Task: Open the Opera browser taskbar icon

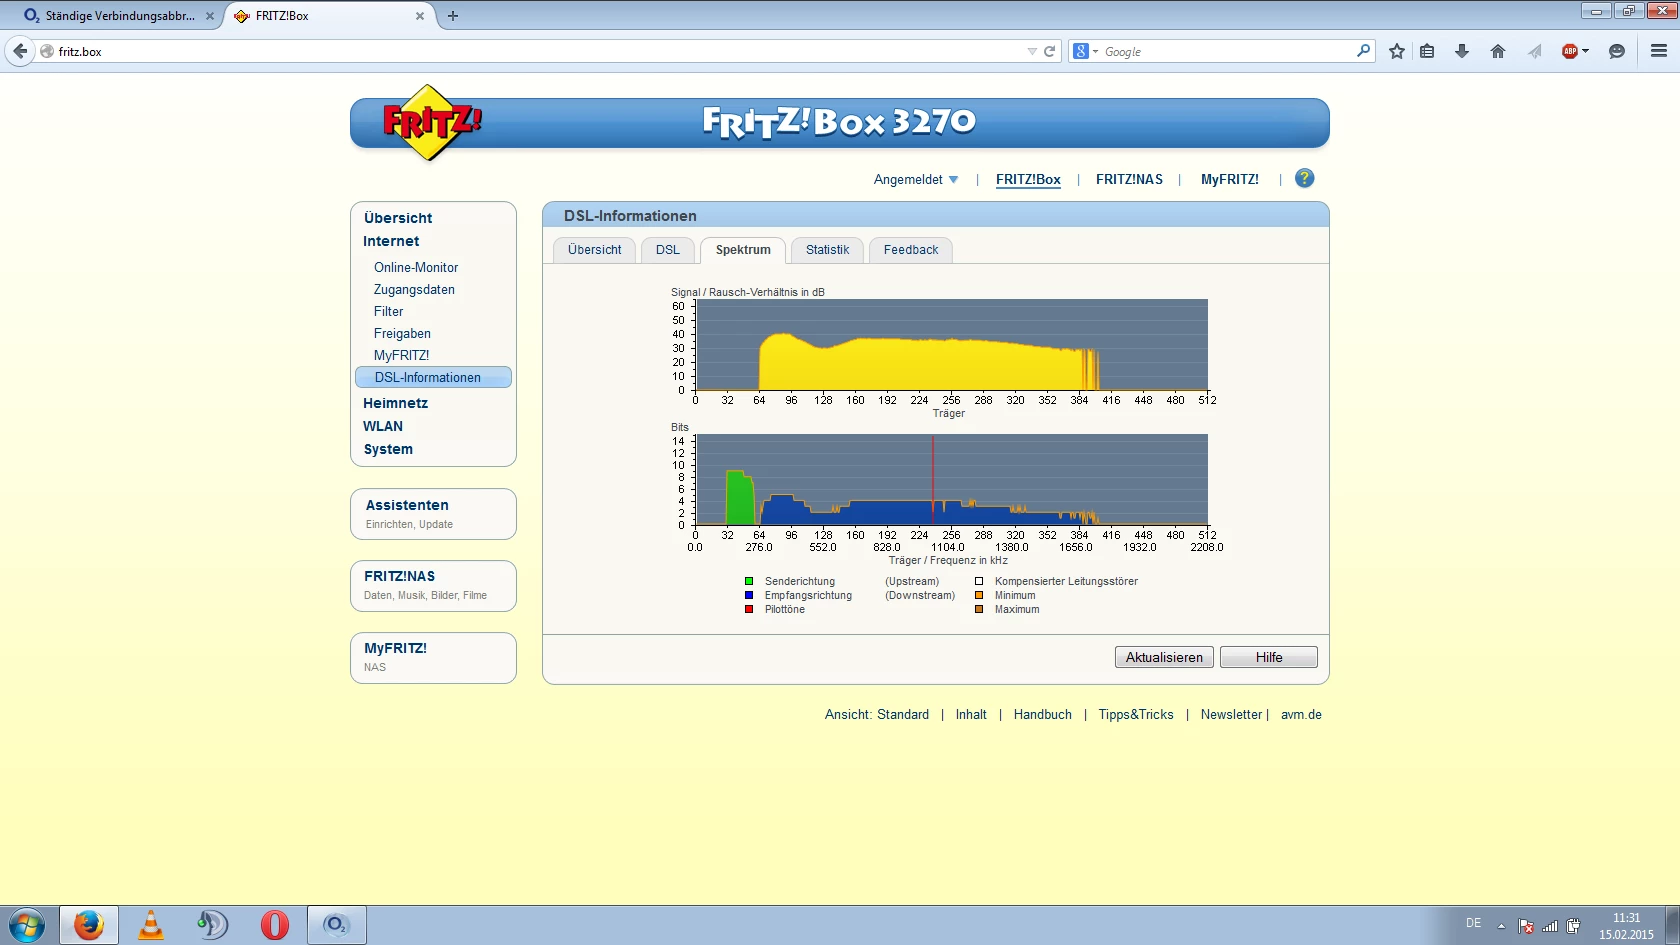Action: click(274, 925)
